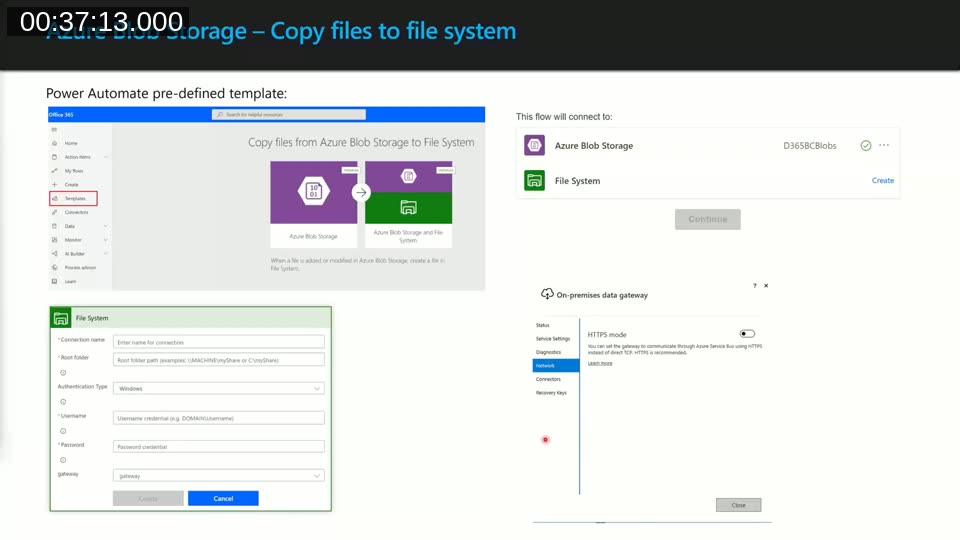Open Connectors in the sidebar
This screenshot has width=960, height=540.
click(x=77, y=212)
